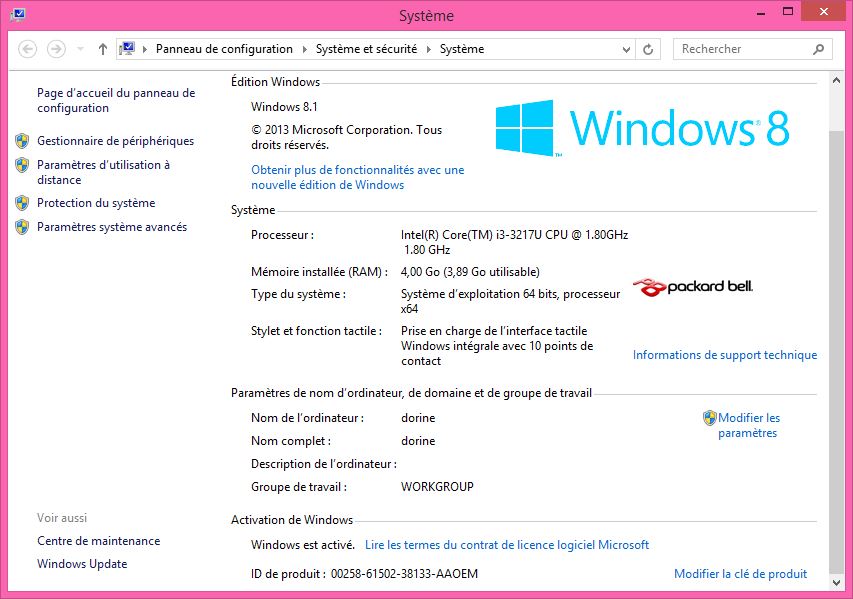This screenshot has width=853, height=599.
Task: Click the vertical scrollbar up arrow
Action: point(836,81)
